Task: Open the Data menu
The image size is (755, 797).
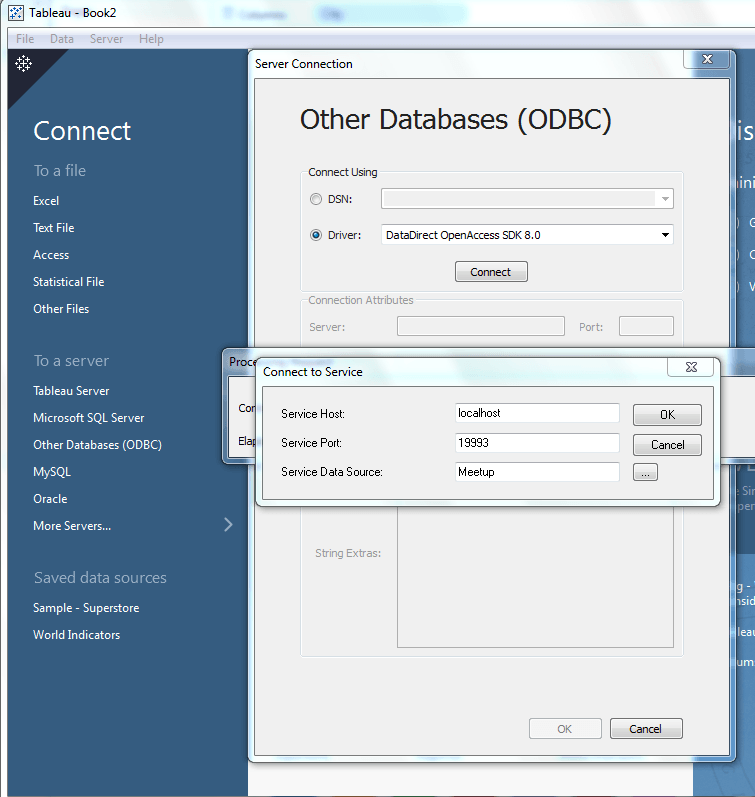Action: 62,39
